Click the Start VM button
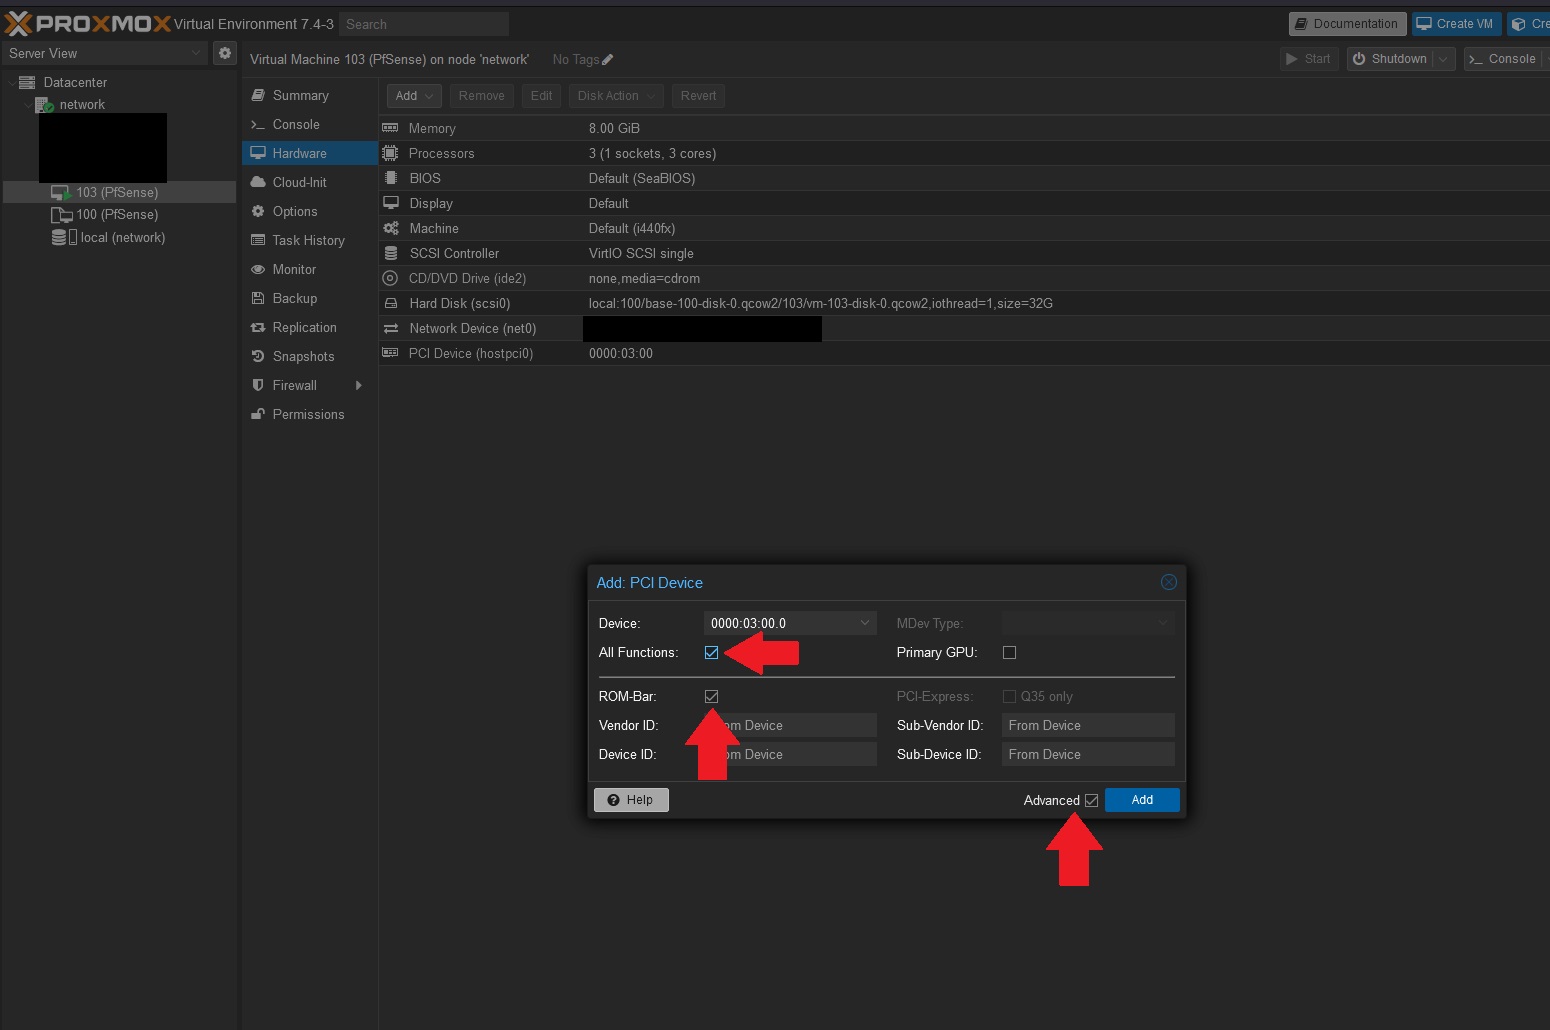The height and width of the screenshot is (1030, 1550). point(1309,59)
